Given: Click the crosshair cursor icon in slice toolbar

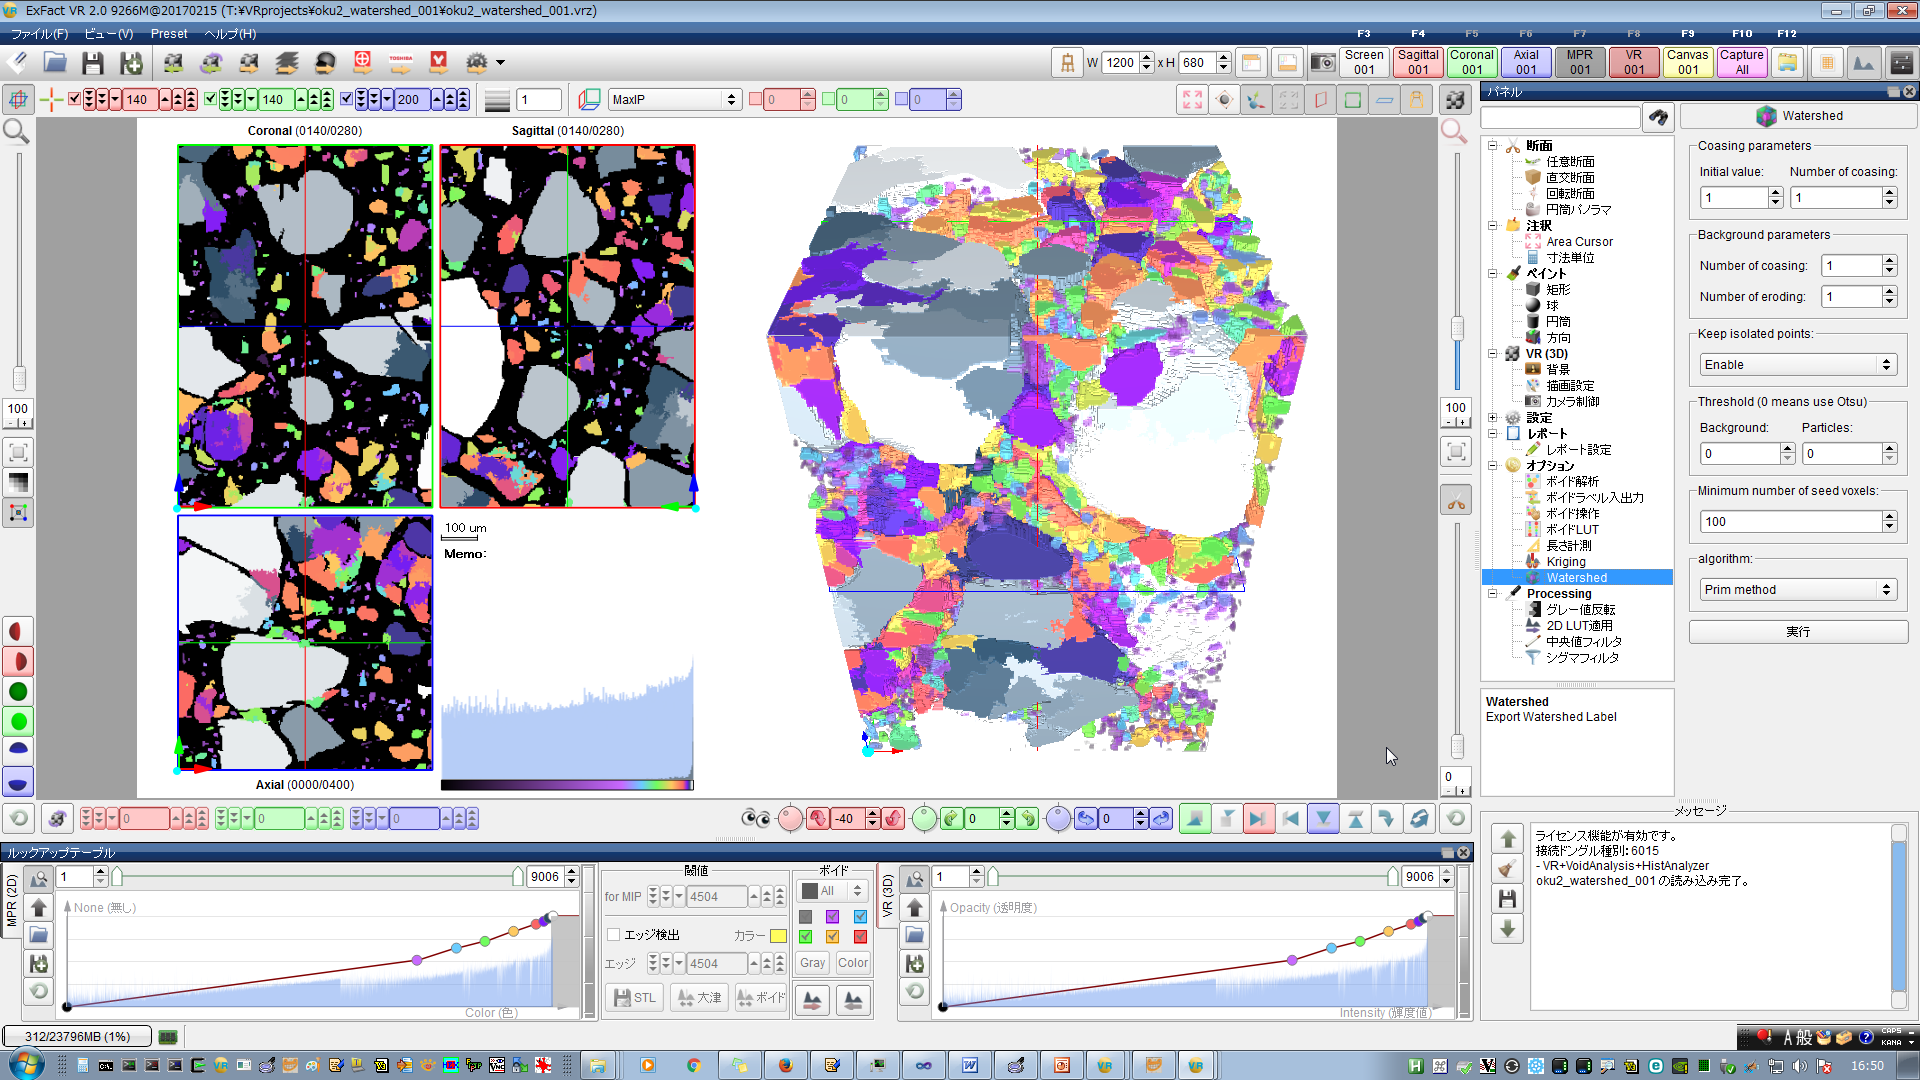Looking at the screenshot, I should pyautogui.click(x=51, y=99).
